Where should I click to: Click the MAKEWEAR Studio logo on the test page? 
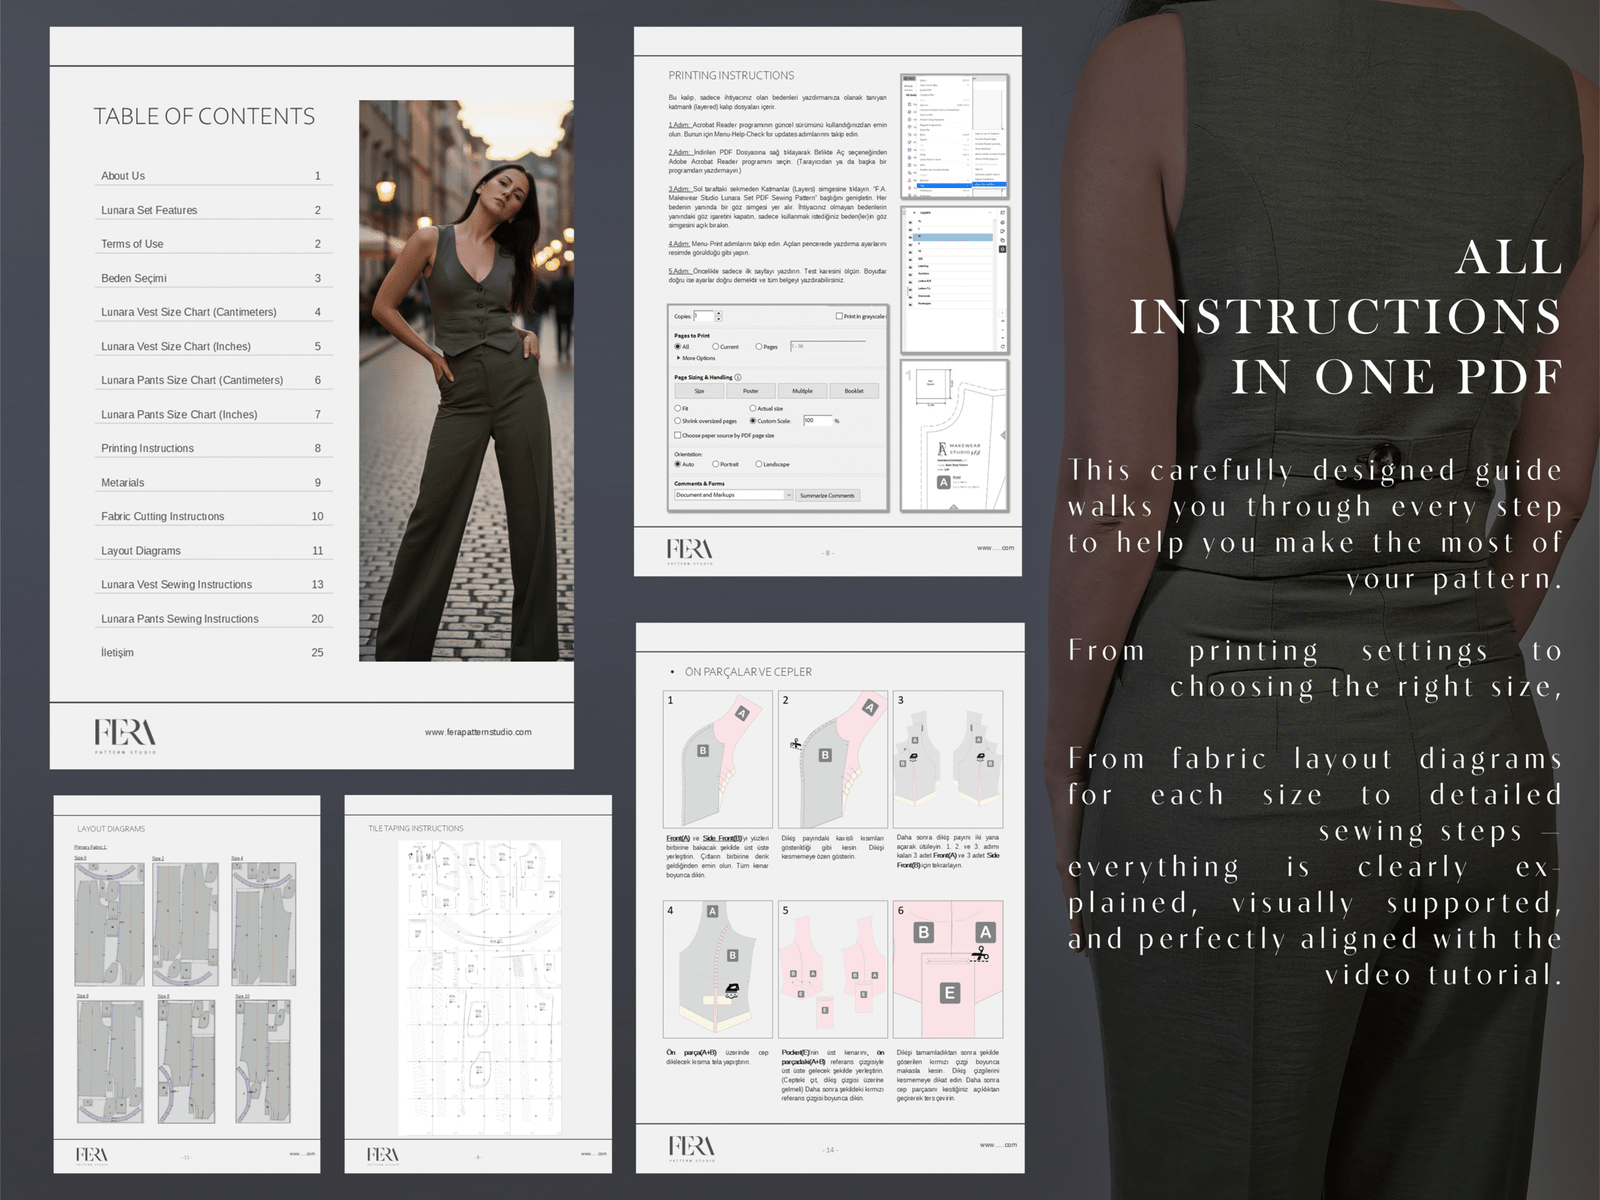coord(958,448)
